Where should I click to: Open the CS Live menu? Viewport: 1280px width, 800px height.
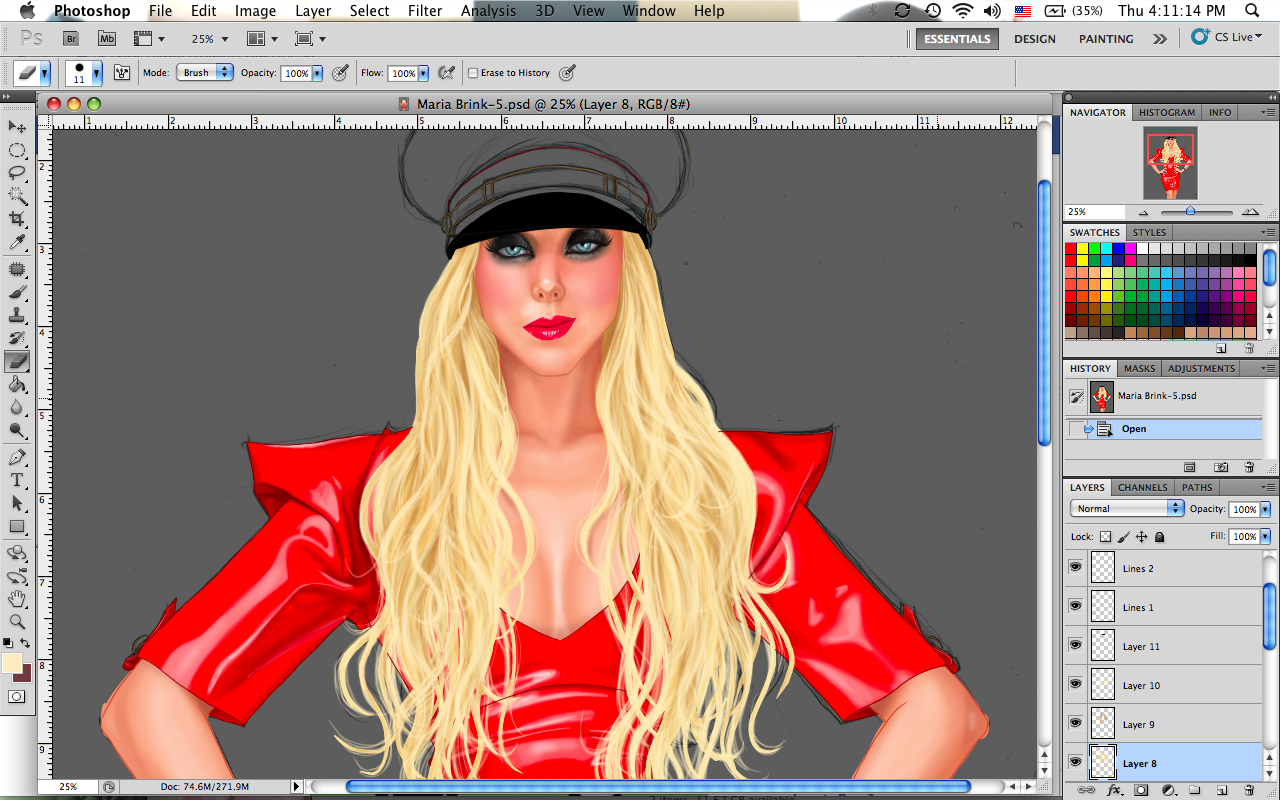pyautogui.click(x=1228, y=38)
